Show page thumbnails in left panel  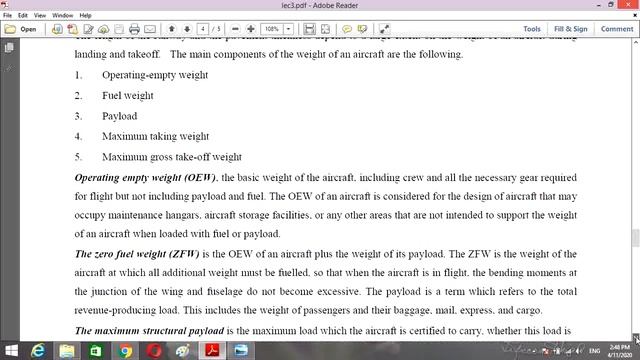[x=9, y=48]
